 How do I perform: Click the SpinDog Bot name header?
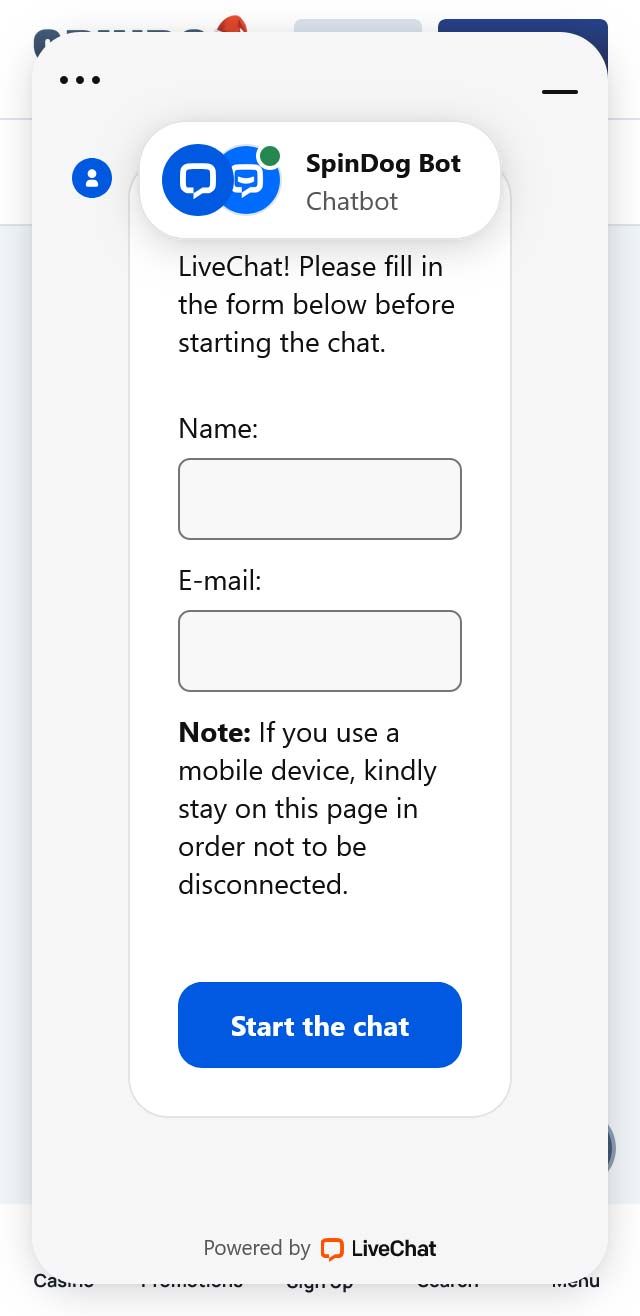(383, 164)
